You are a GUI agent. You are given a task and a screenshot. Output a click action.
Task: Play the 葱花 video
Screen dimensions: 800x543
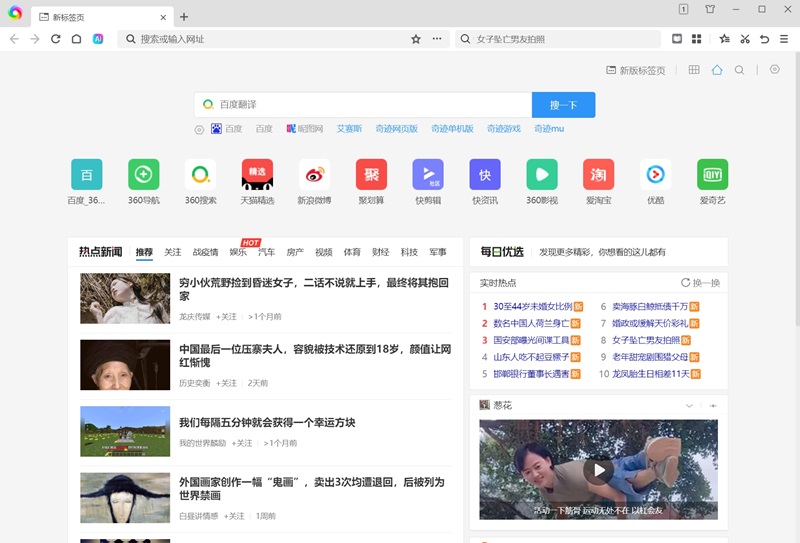[x=598, y=470]
